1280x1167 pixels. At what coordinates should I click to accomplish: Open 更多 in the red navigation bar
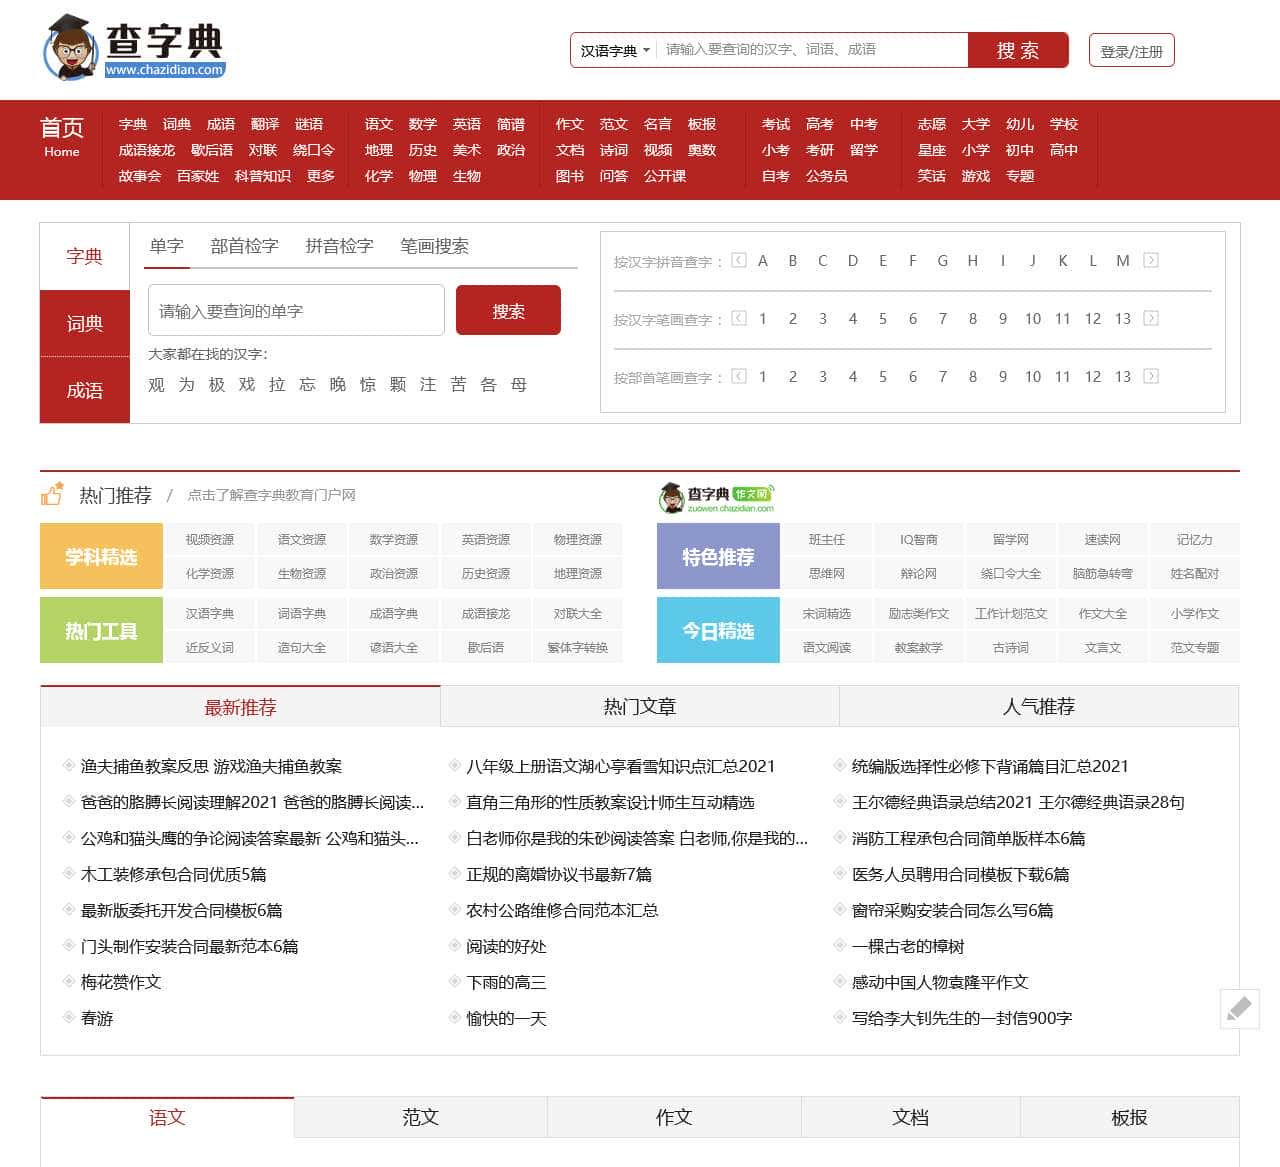(320, 176)
